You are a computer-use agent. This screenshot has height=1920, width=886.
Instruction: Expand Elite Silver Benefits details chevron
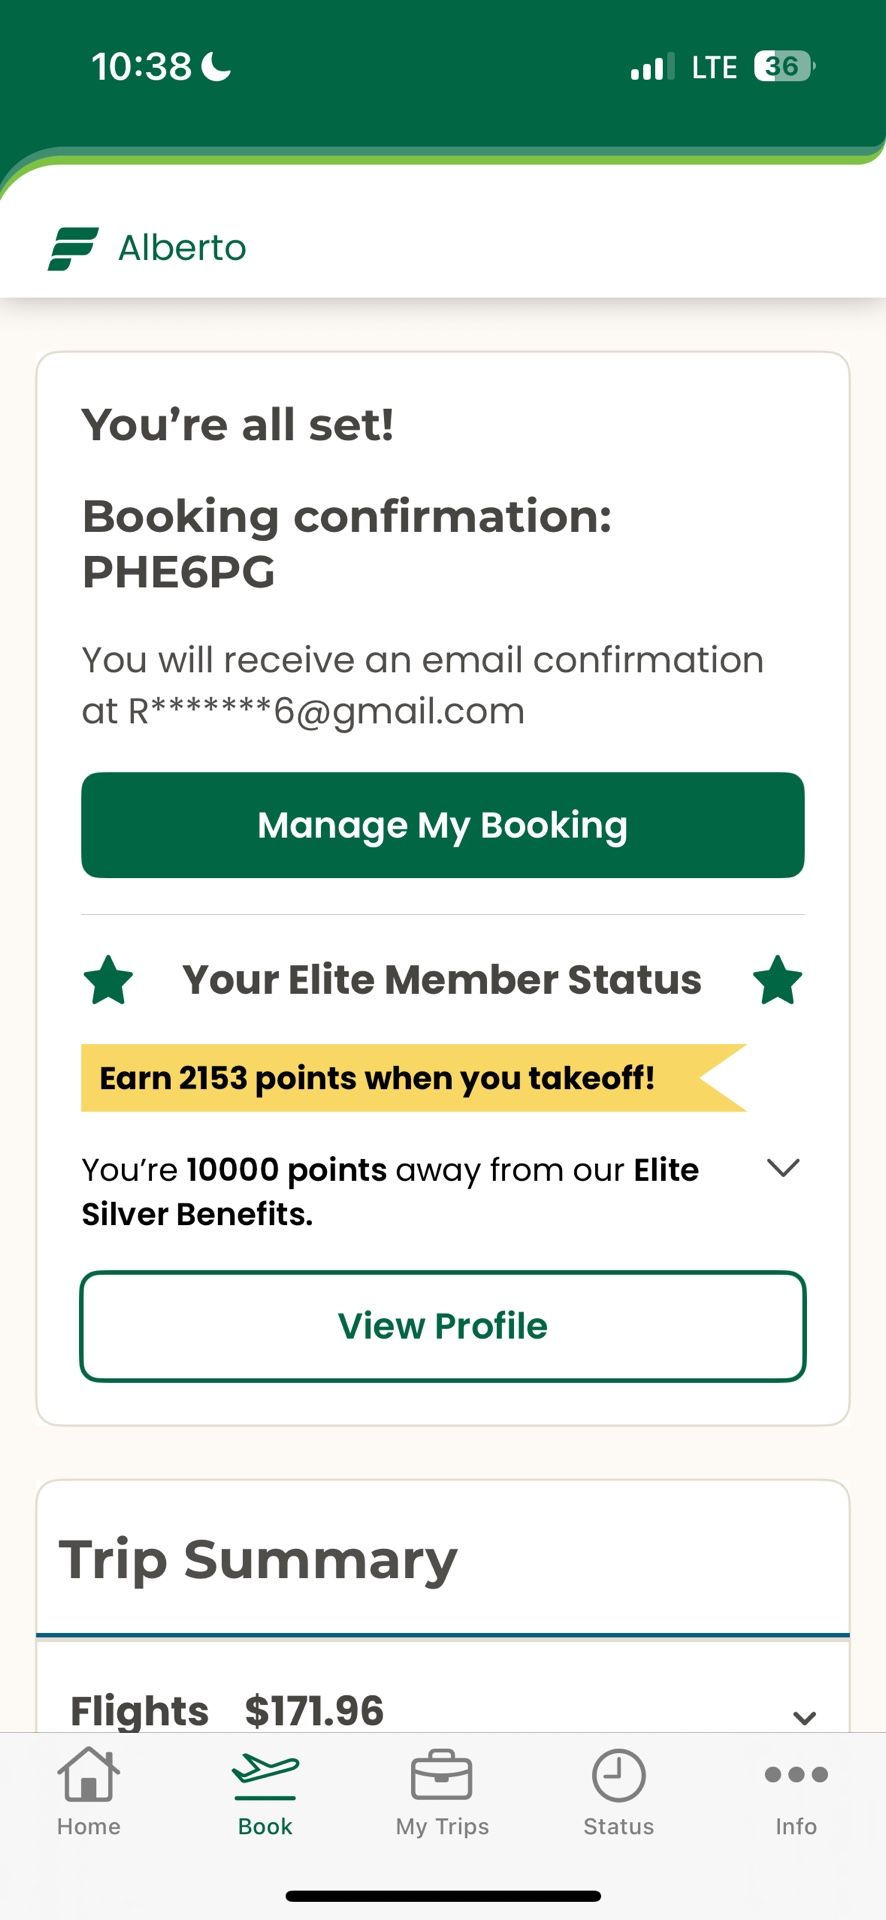pos(783,1168)
